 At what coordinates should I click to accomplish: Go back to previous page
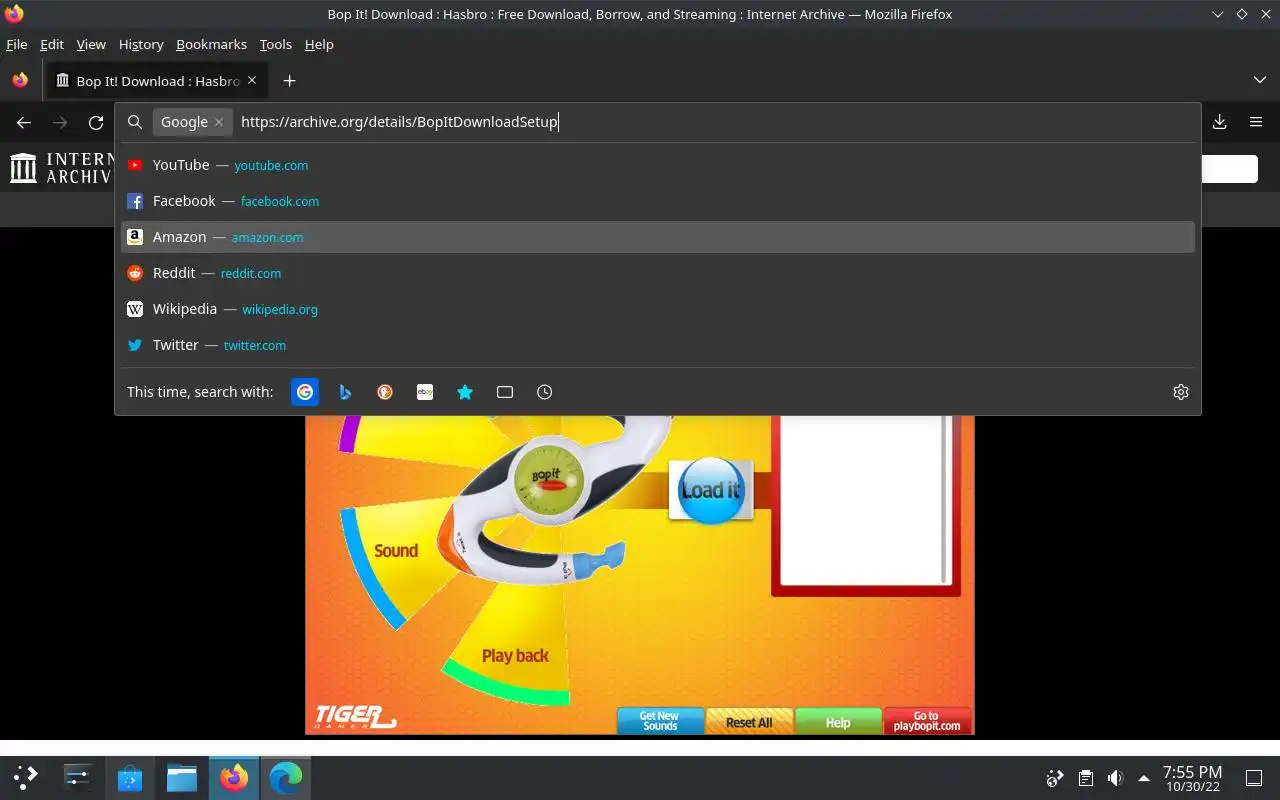pos(24,122)
